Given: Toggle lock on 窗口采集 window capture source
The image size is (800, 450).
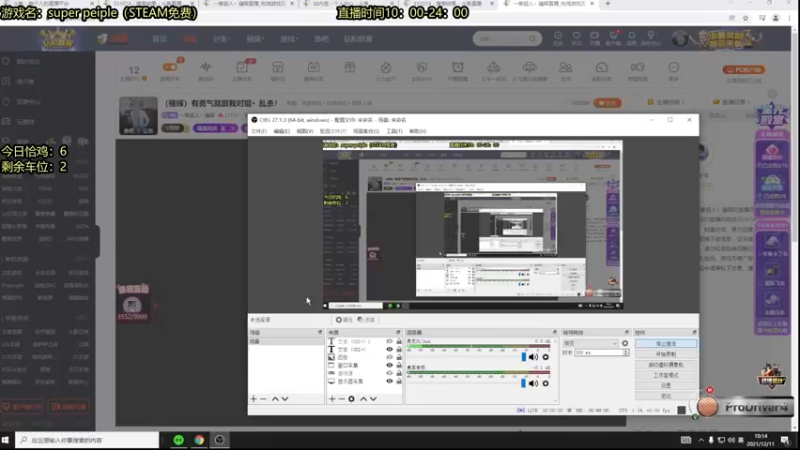Looking at the screenshot, I should click(x=399, y=365).
